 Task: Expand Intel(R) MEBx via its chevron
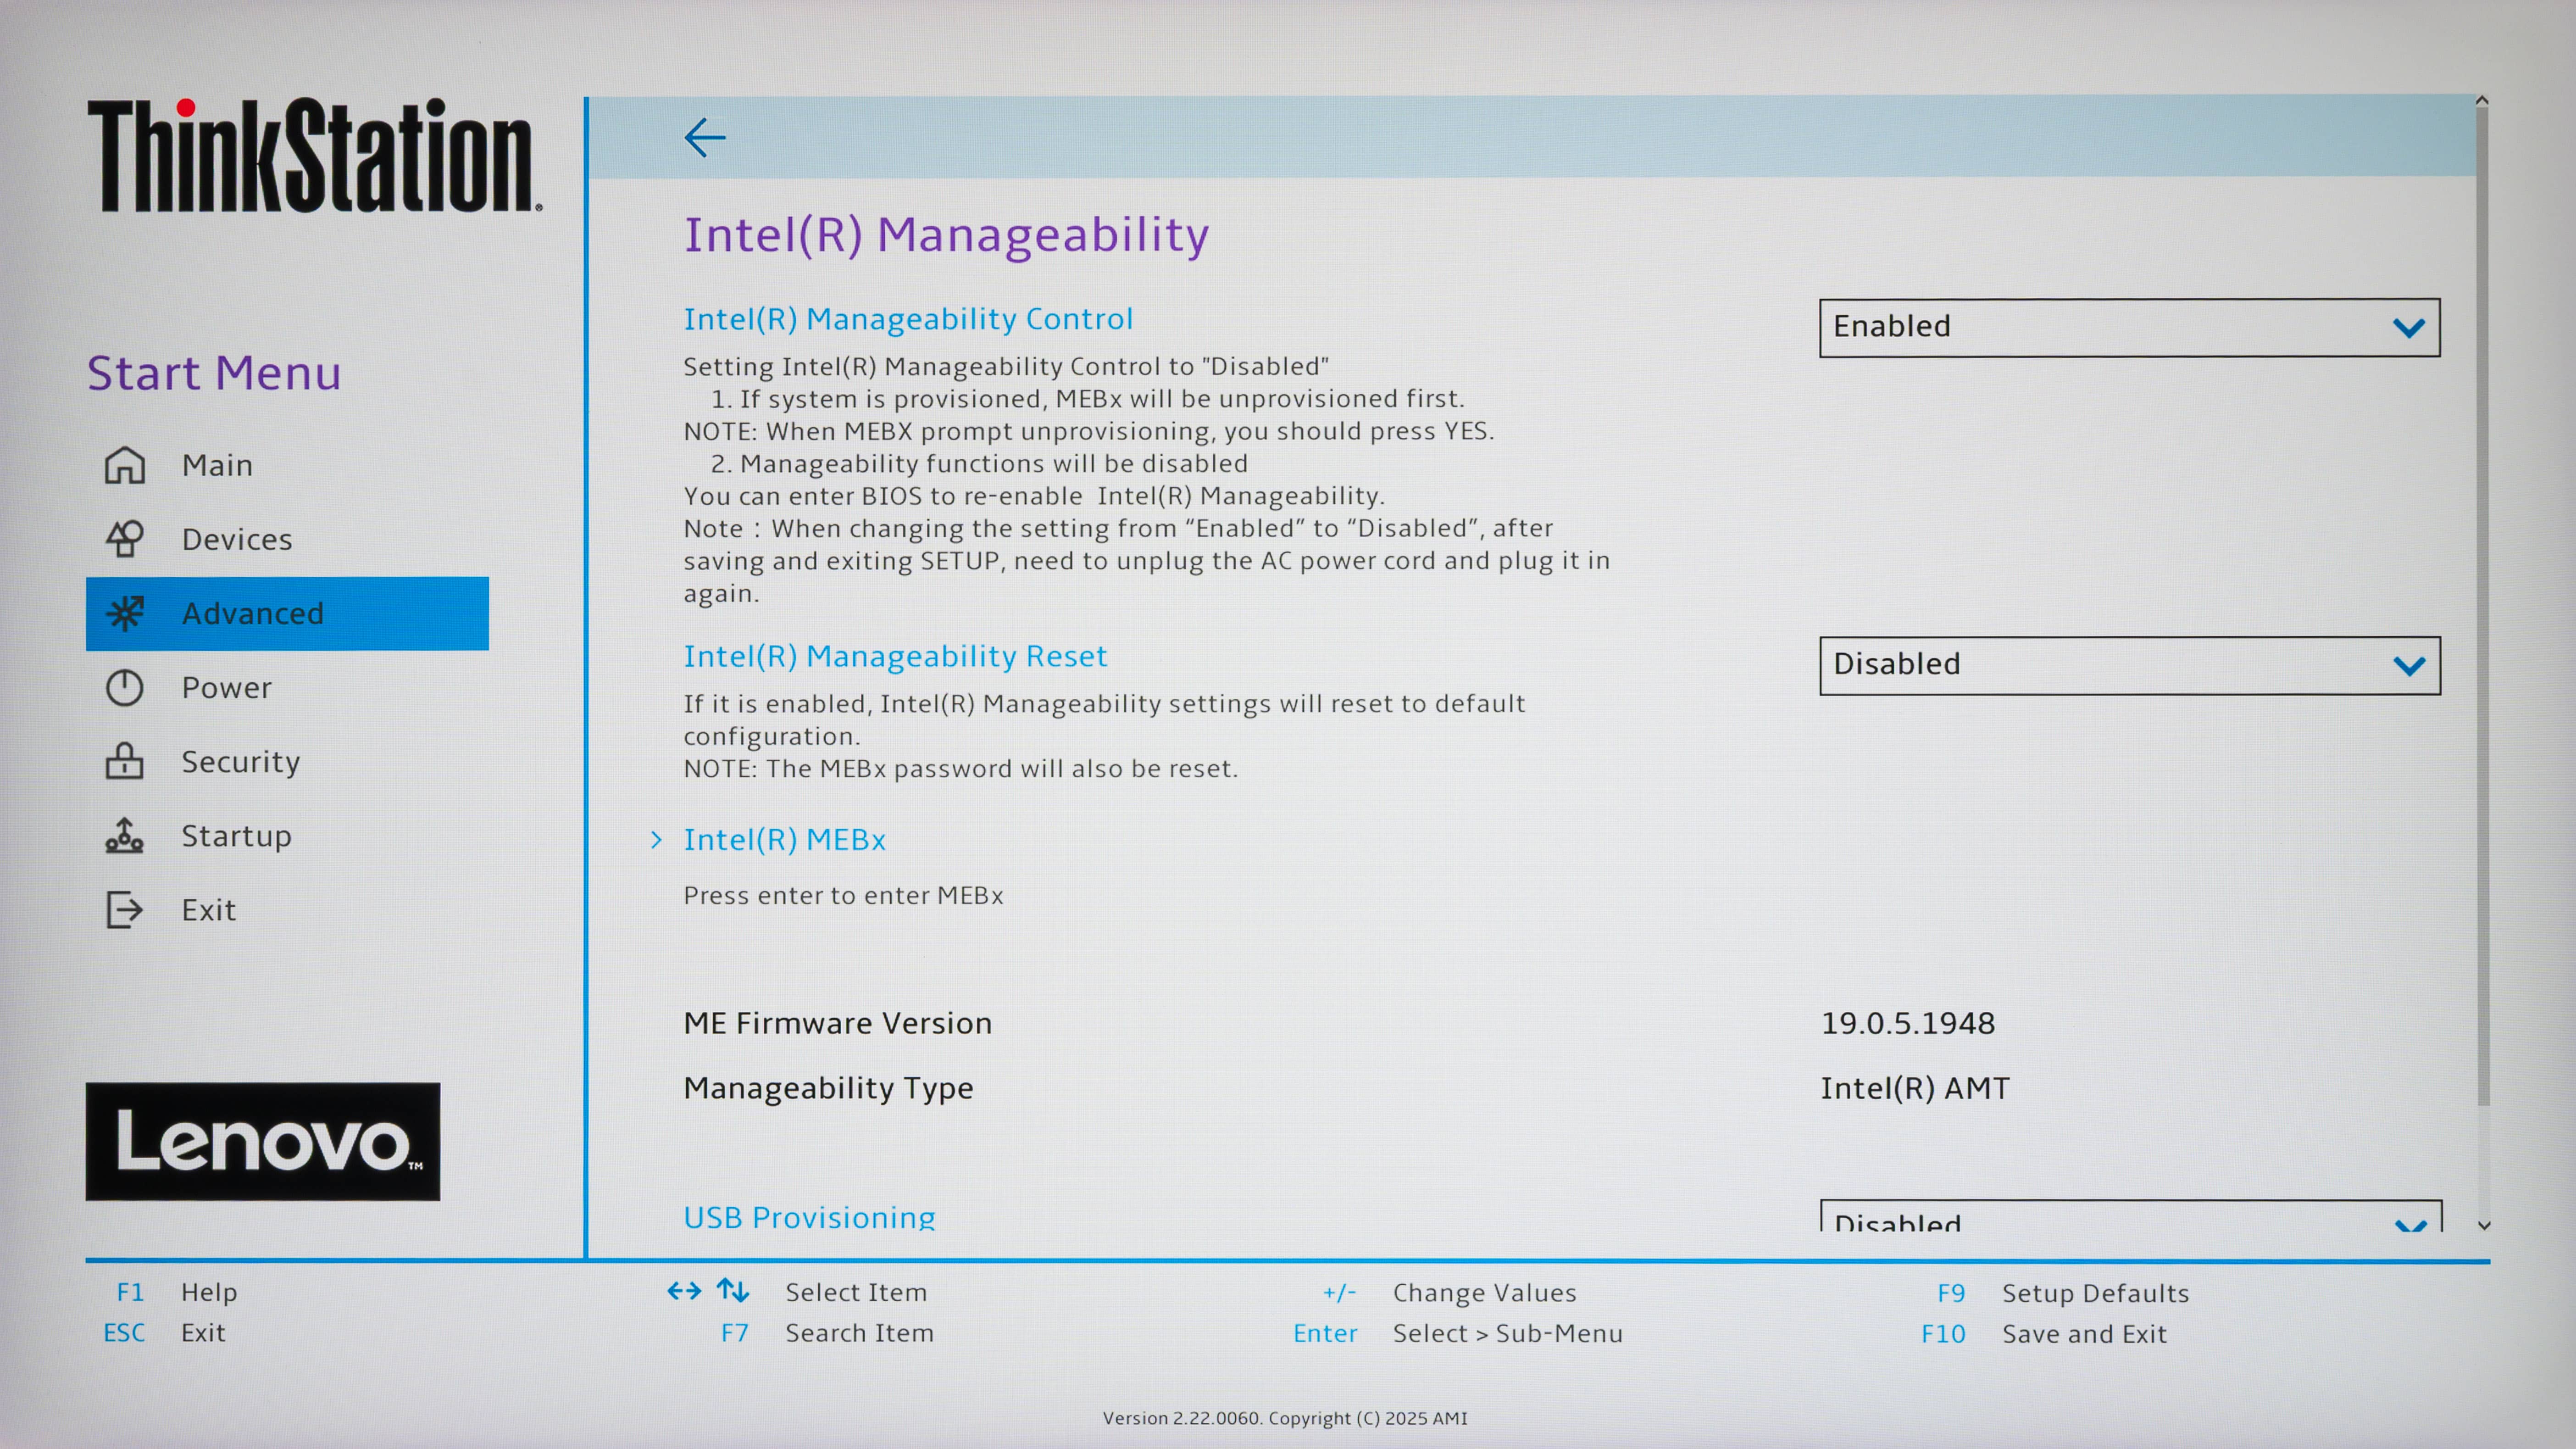pyautogui.click(x=656, y=840)
